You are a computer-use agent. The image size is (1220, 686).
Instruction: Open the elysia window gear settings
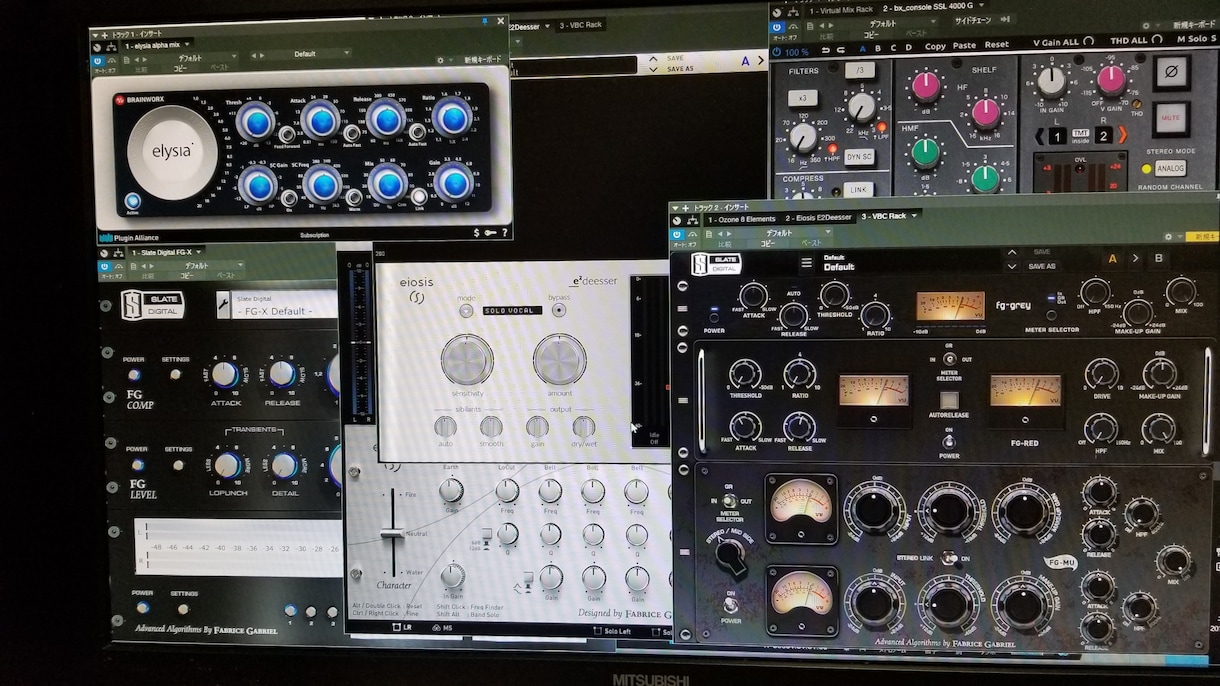click(440, 59)
